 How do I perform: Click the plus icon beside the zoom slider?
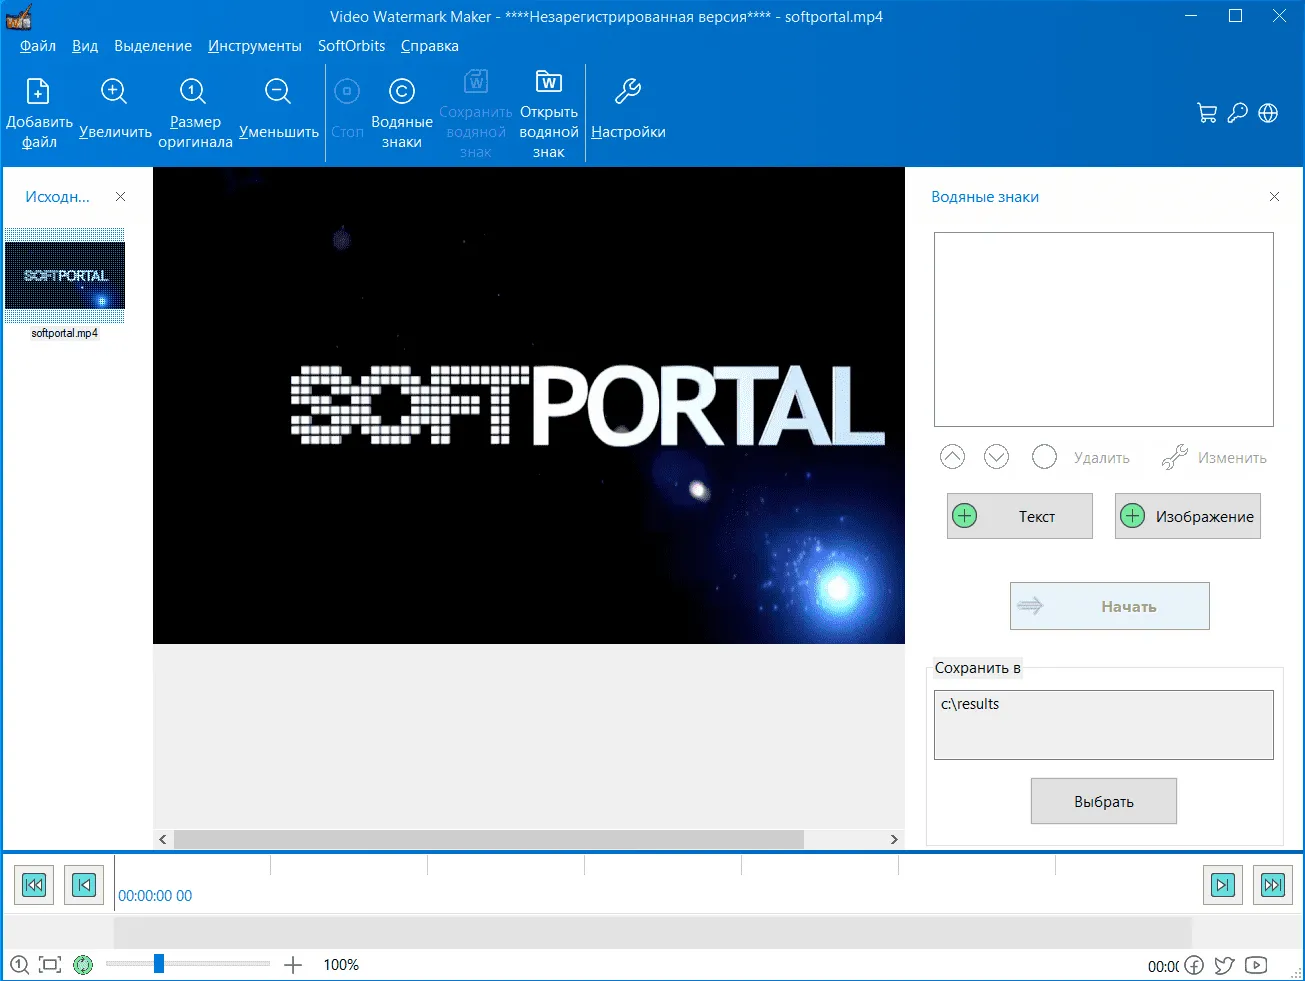(x=293, y=965)
